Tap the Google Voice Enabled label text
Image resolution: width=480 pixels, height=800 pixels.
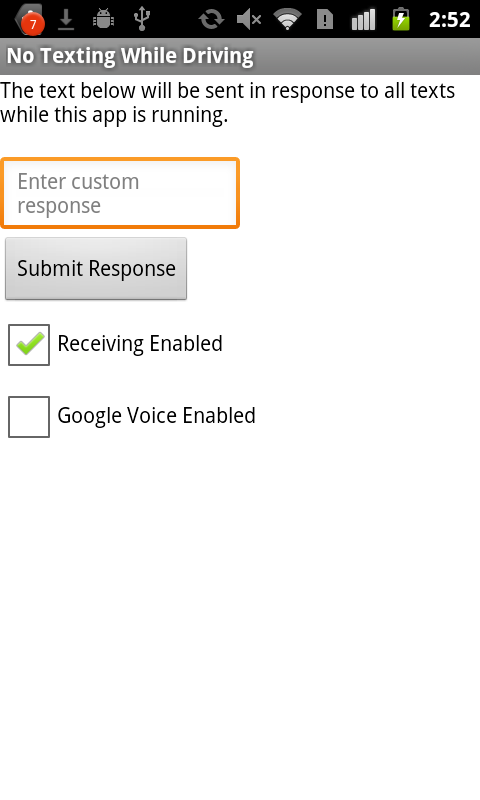[x=157, y=416]
